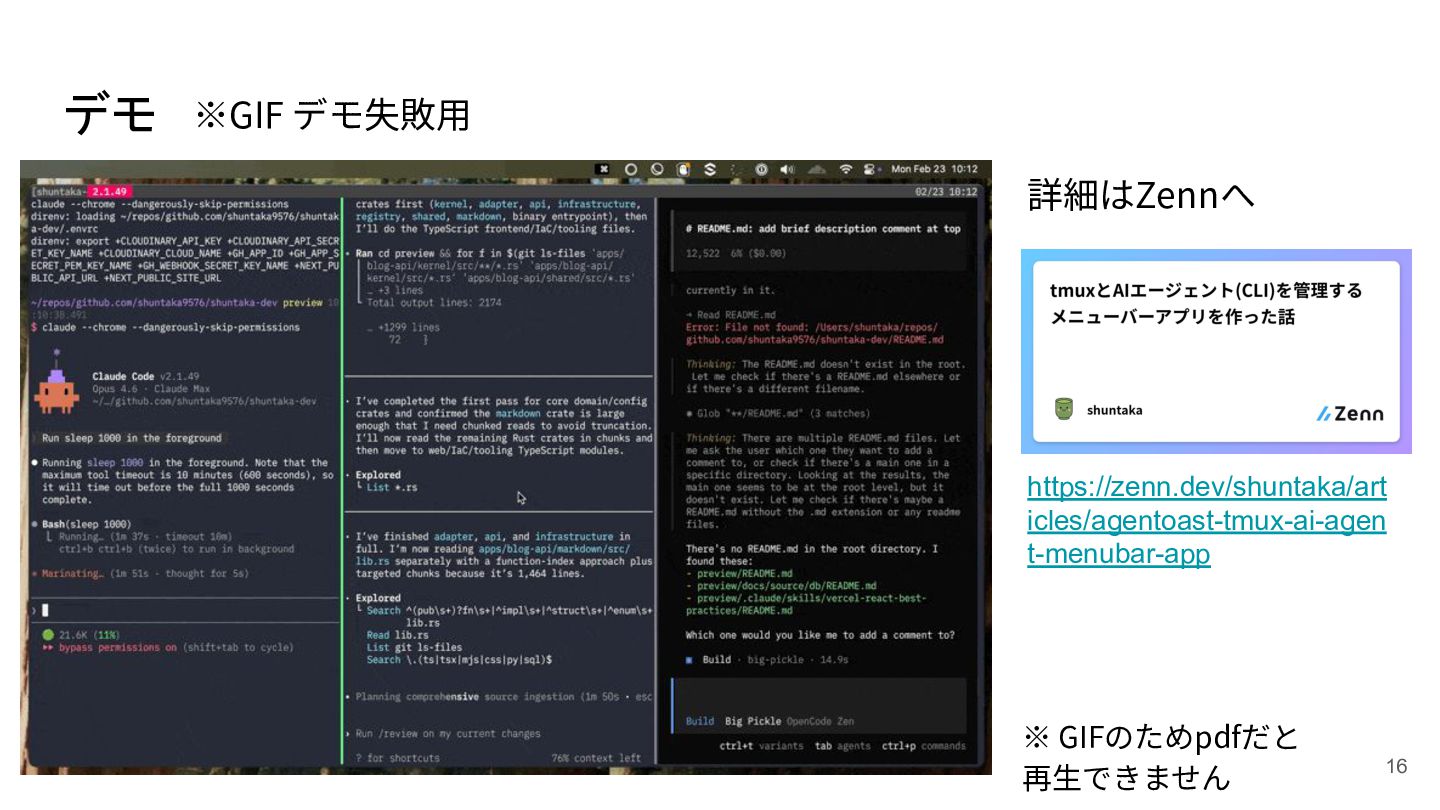Screen dimensions: 1440x810
Task: Click the 'tab agents' shortcut hint
Action: [x=842, y=746]
